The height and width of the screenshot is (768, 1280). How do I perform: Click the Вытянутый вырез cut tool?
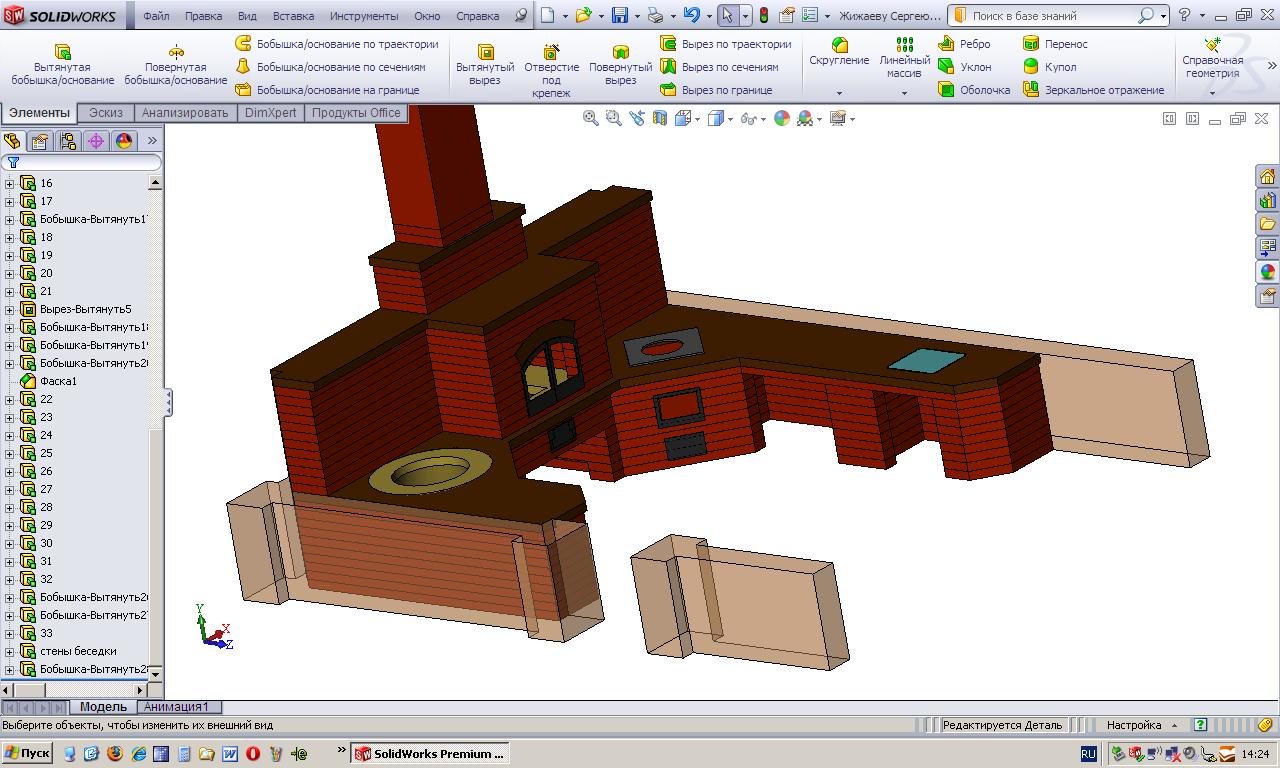click(485, 65)
